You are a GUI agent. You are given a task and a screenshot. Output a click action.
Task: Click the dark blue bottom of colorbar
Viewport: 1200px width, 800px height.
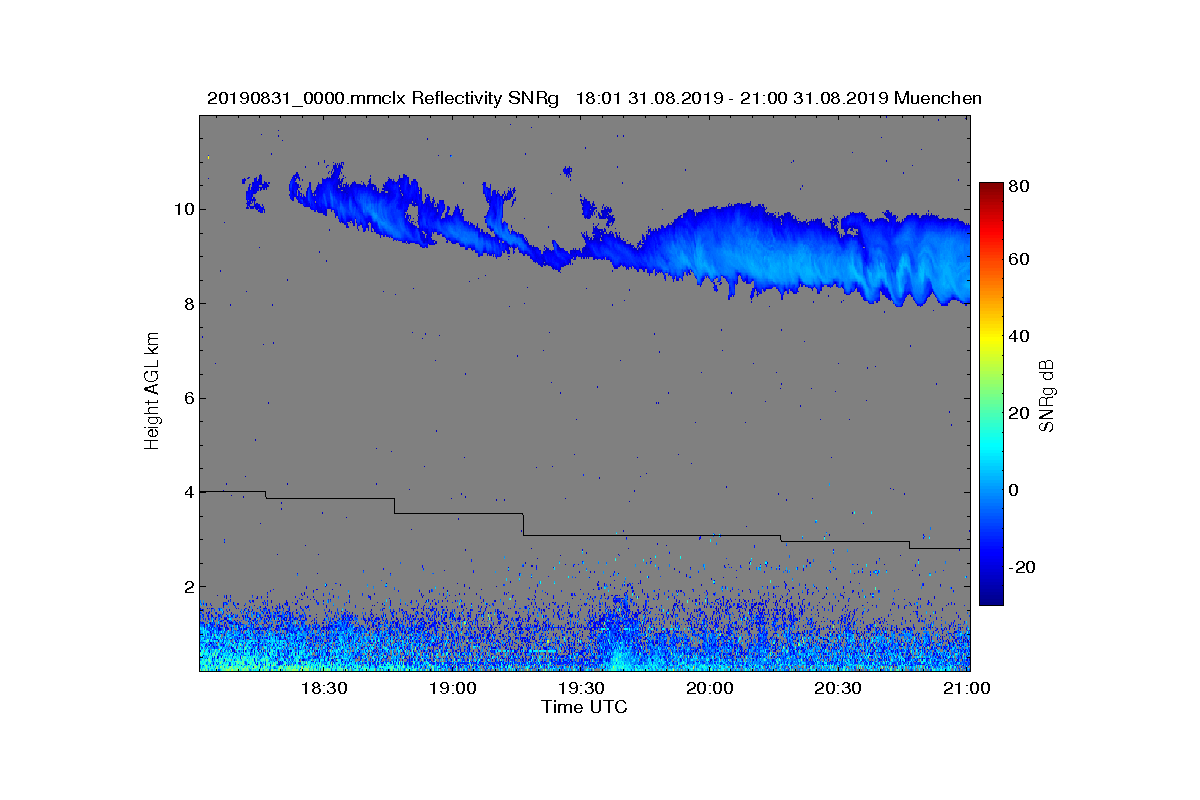[x=991, y=597]
